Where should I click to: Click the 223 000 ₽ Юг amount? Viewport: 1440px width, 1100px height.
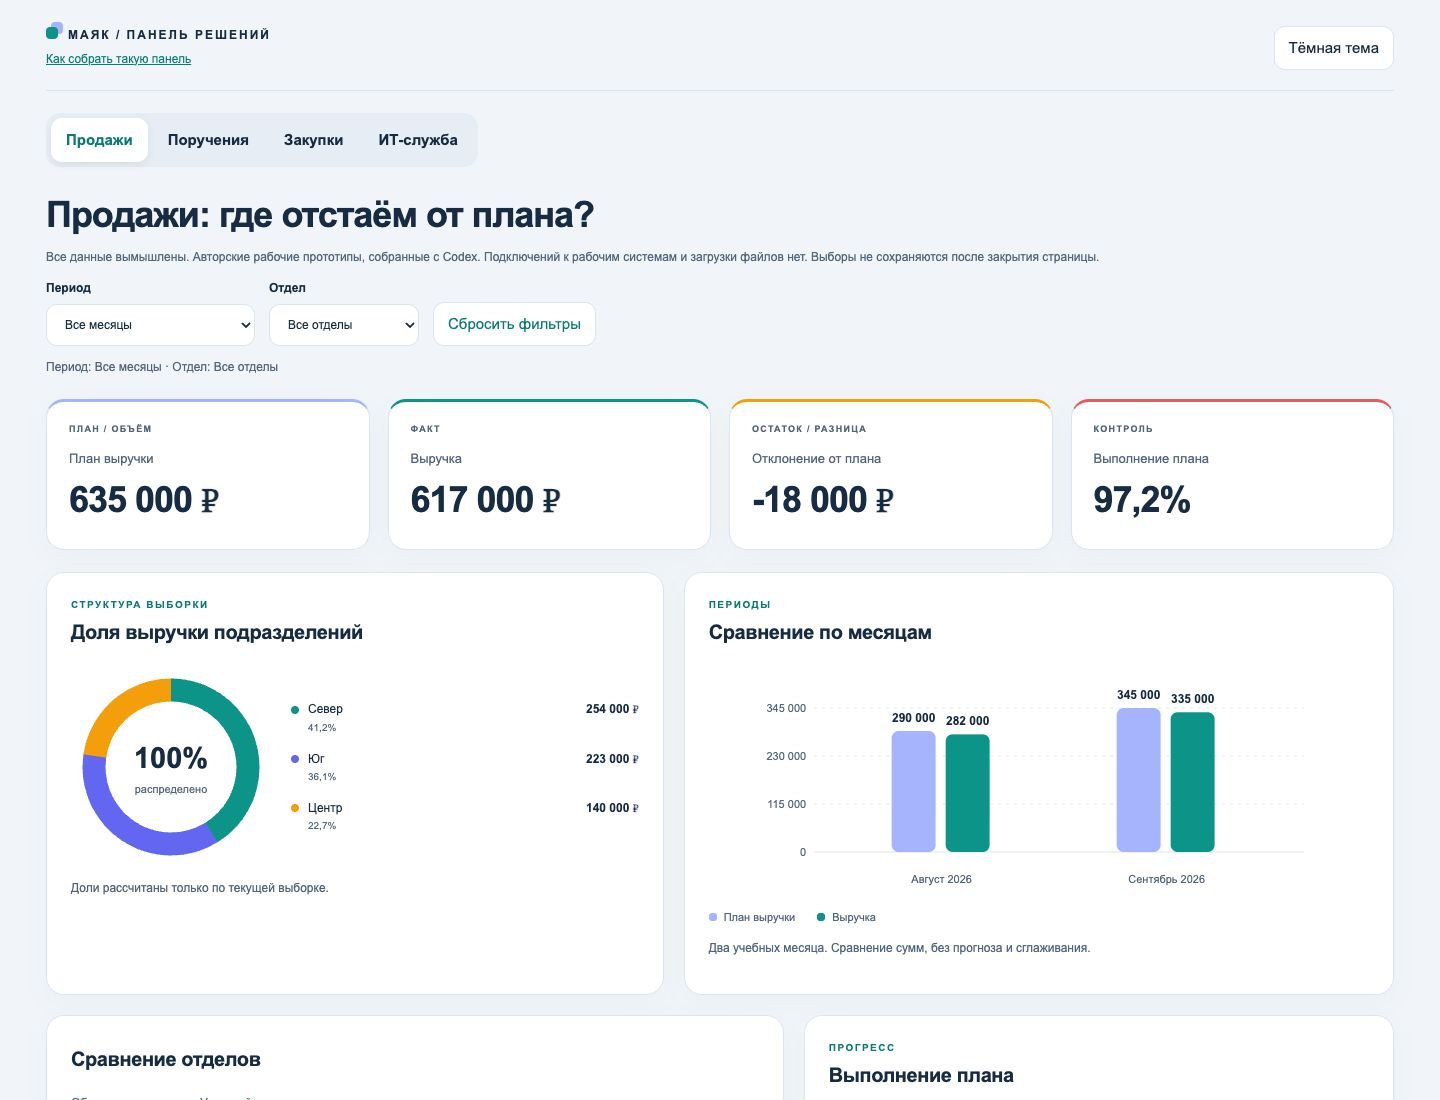click(612, 759)
